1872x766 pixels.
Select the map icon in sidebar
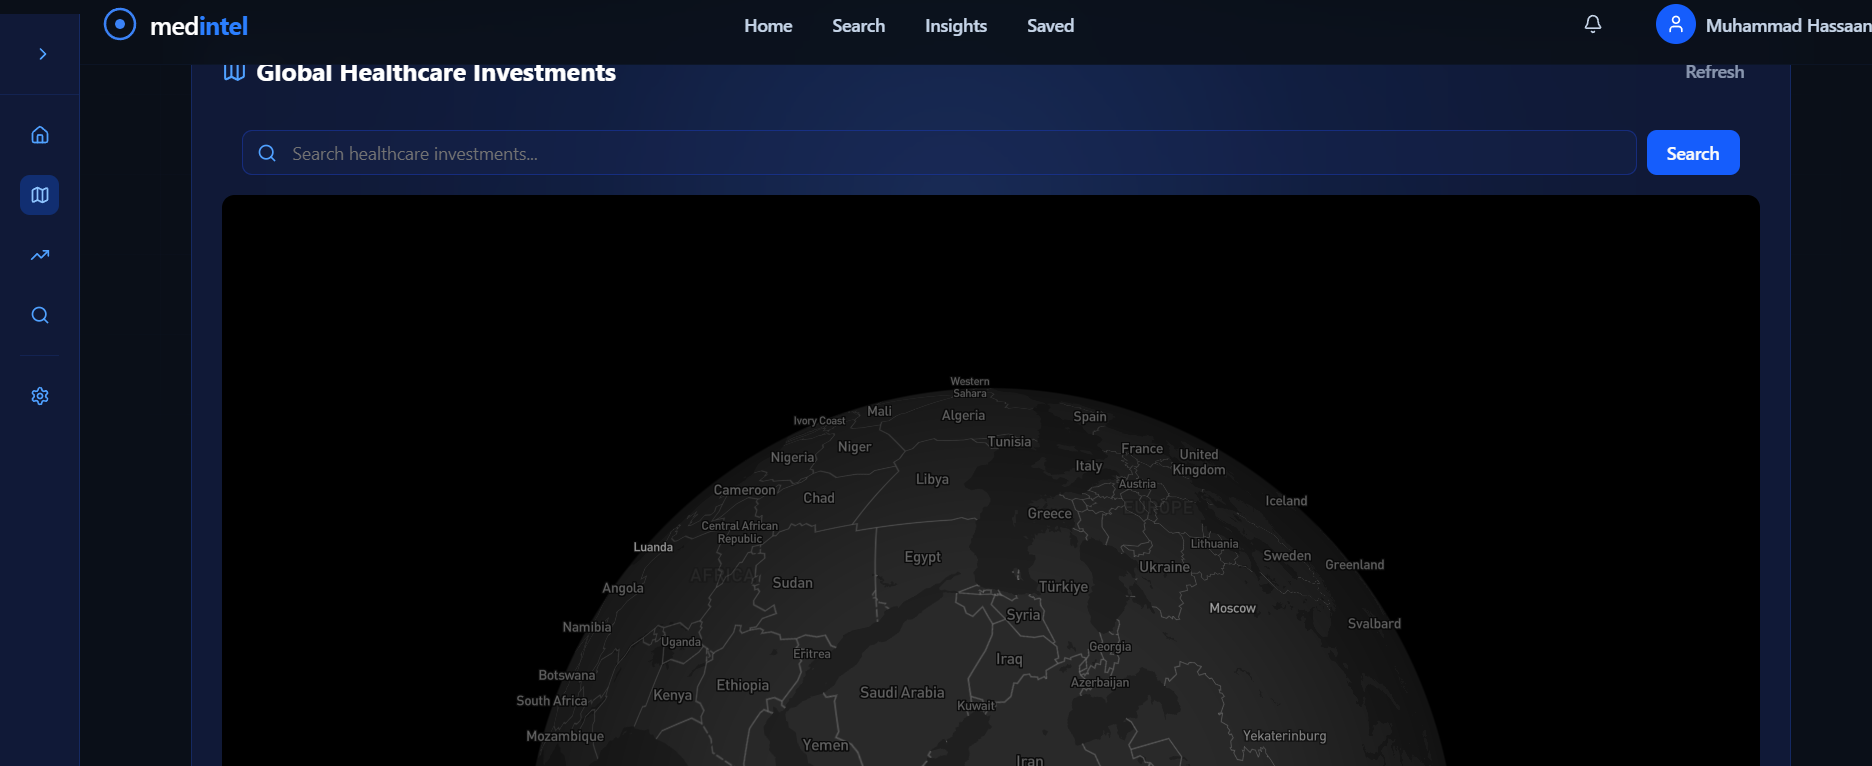[40, 195]
